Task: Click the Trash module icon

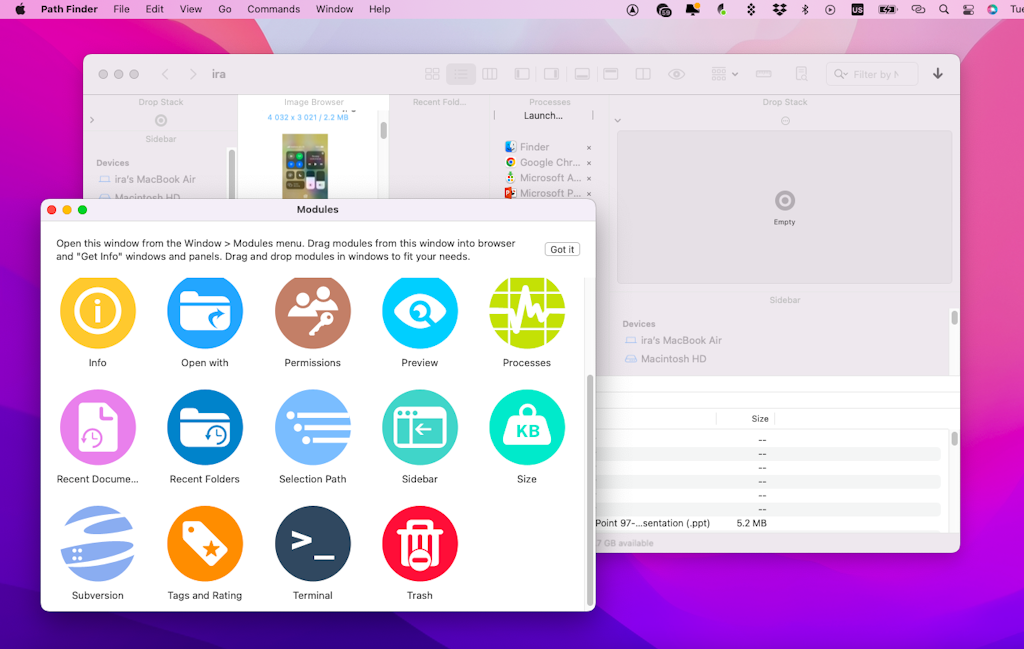Action: pos(419,543)
